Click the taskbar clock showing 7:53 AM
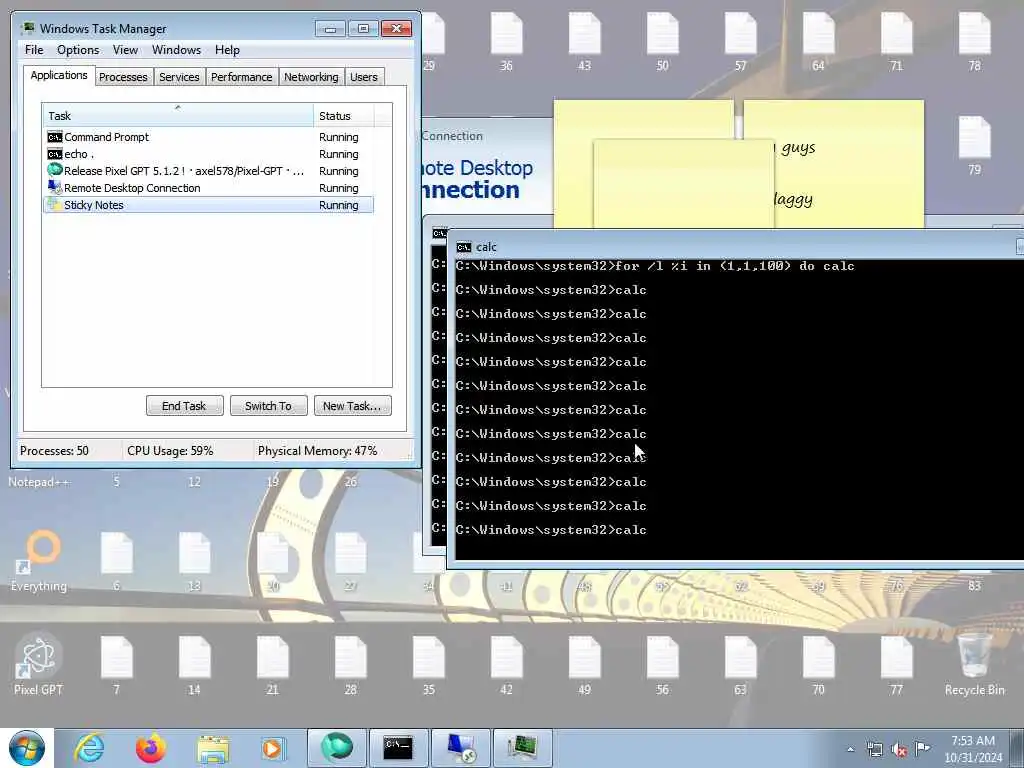 point(973,749)
